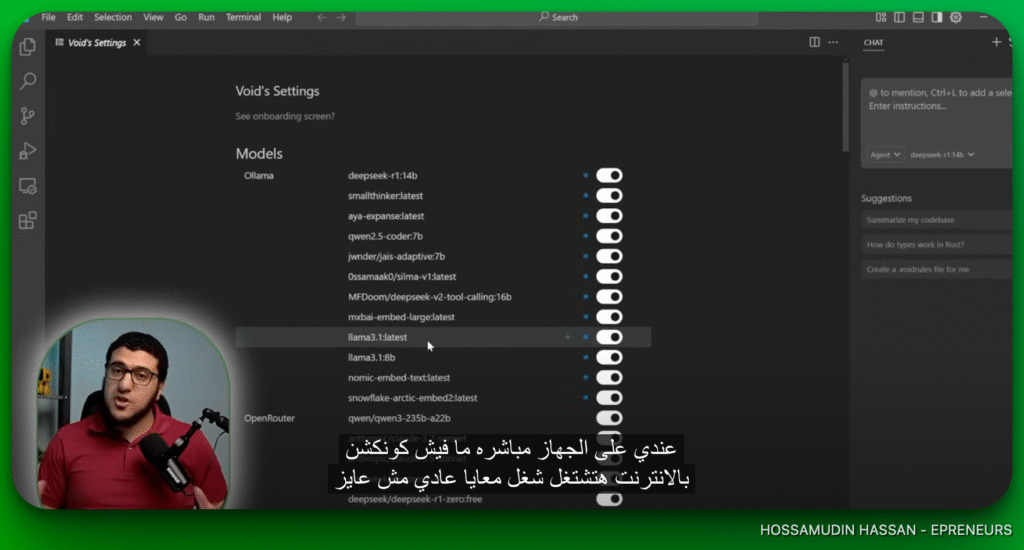This screenshot has height=550, width=1024.
Task: Open the deepseek-r1:14b model dropdown in chat
Action: [942, 155]
